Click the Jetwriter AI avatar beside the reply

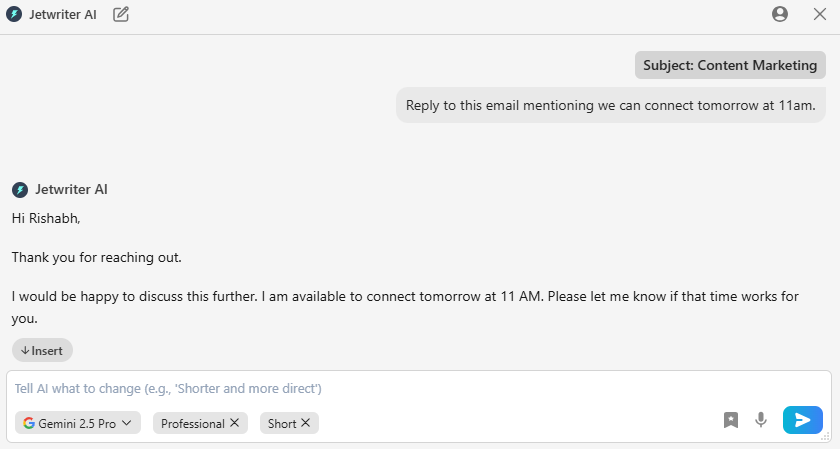tap(19, 189)
